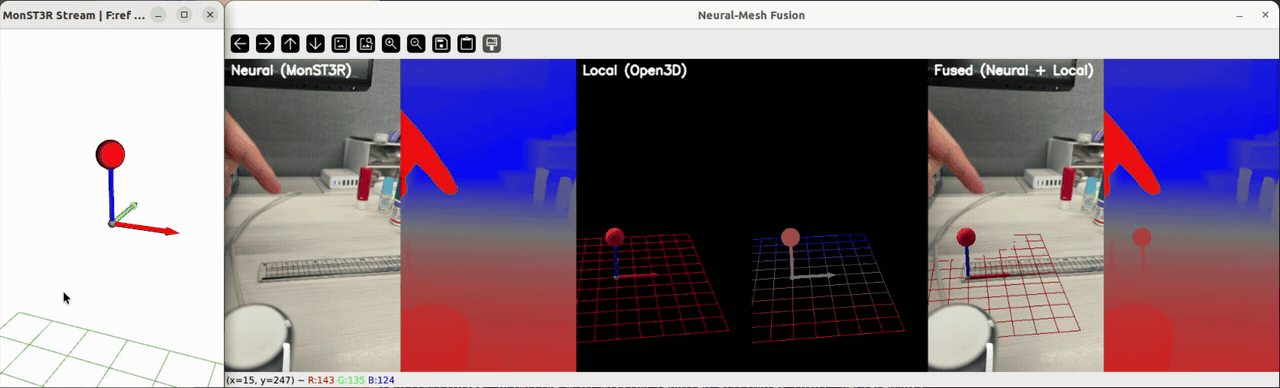Close the Neural-Mesh Fusion window

tap(1265, 15)
